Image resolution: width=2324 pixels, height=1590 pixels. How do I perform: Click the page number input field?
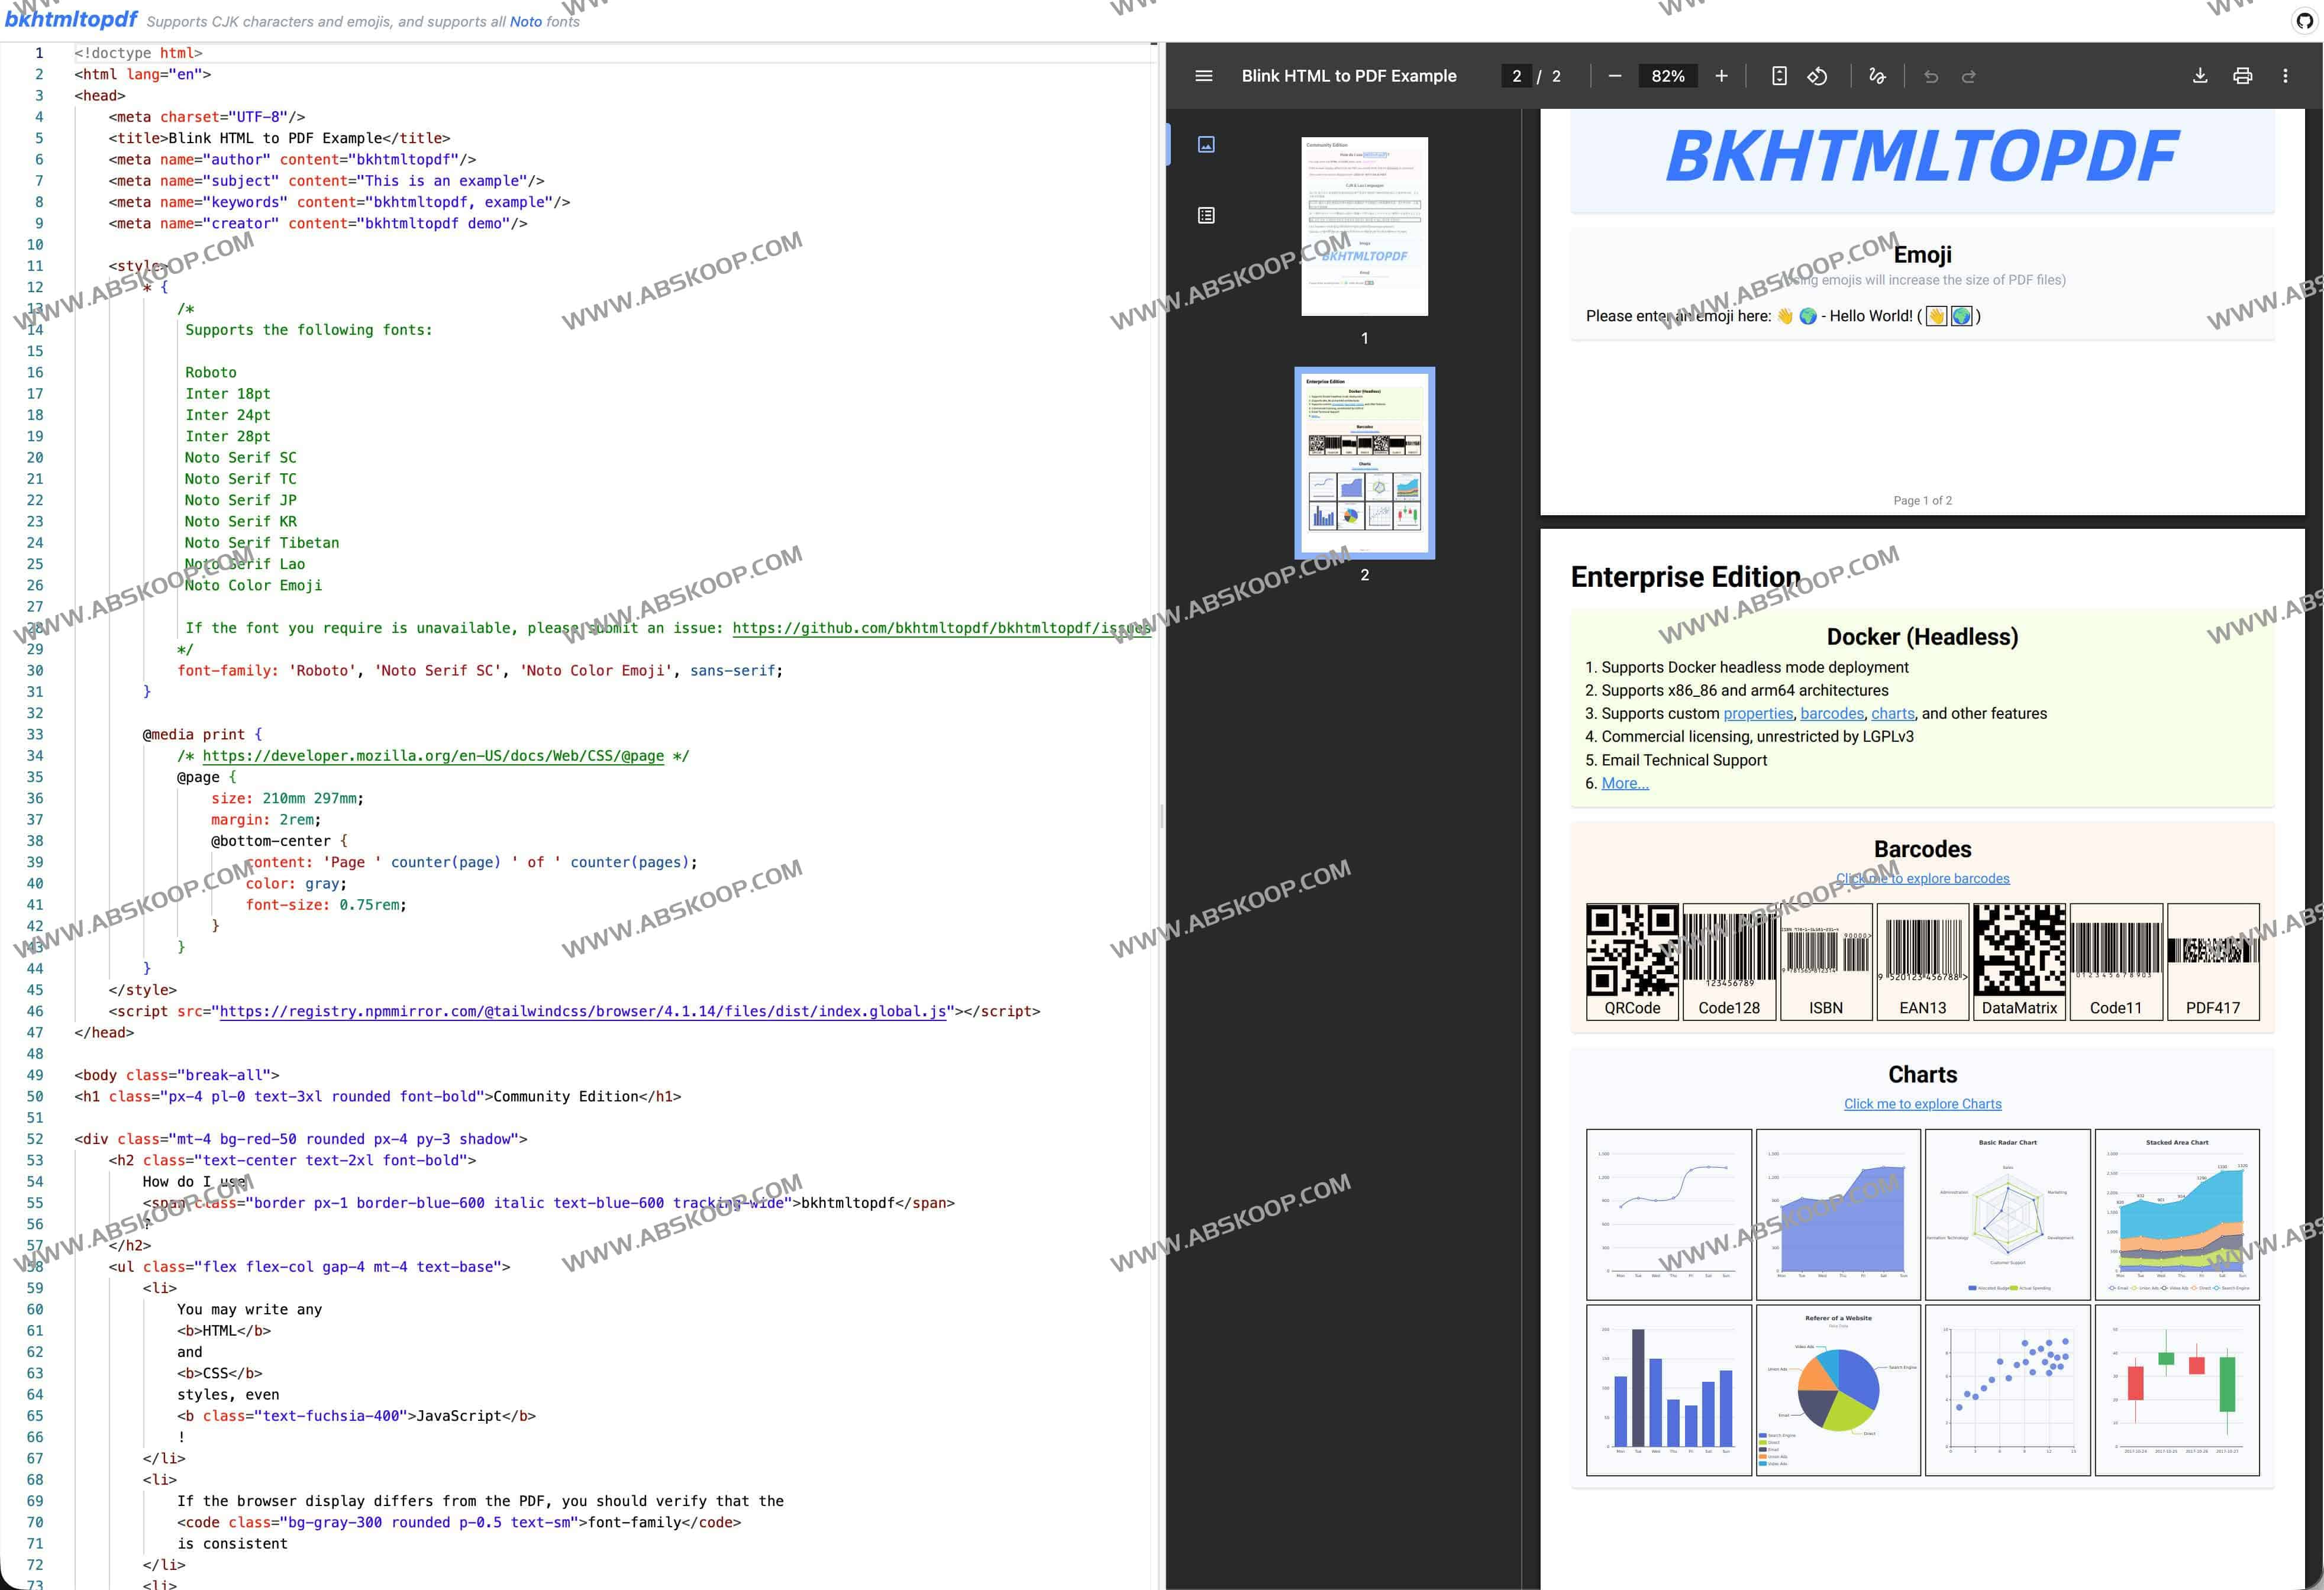pos(1516,75)
